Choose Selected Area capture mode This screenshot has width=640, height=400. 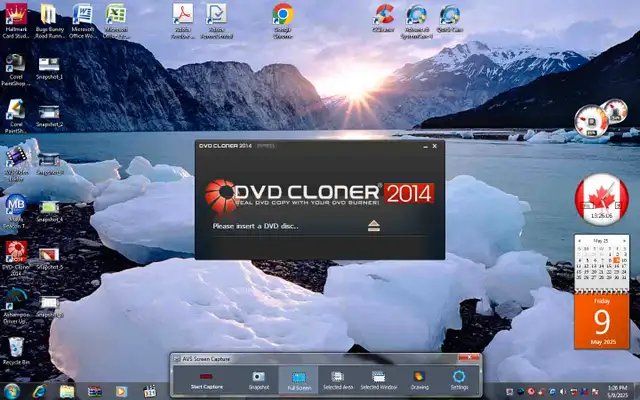[x=338, y=380]
